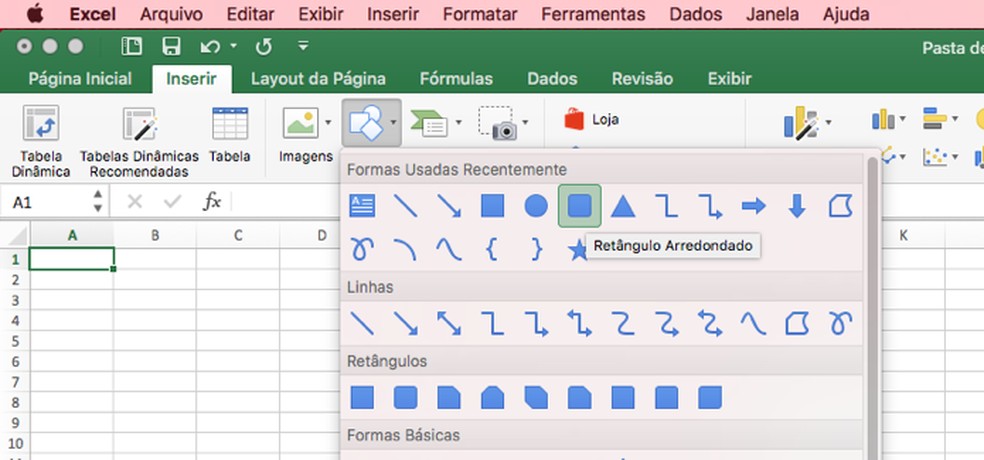Select the Freeform shape in Linhas

click(x=797, y=324)
